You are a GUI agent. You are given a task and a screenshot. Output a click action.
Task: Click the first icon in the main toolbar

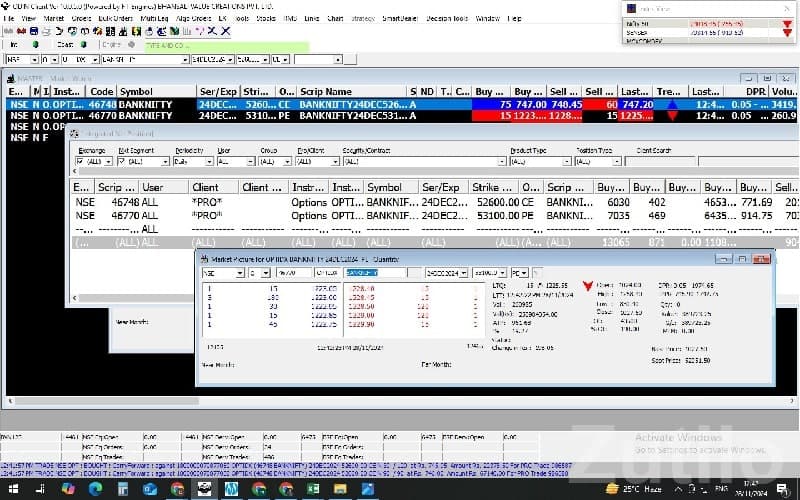pos(9,31)
